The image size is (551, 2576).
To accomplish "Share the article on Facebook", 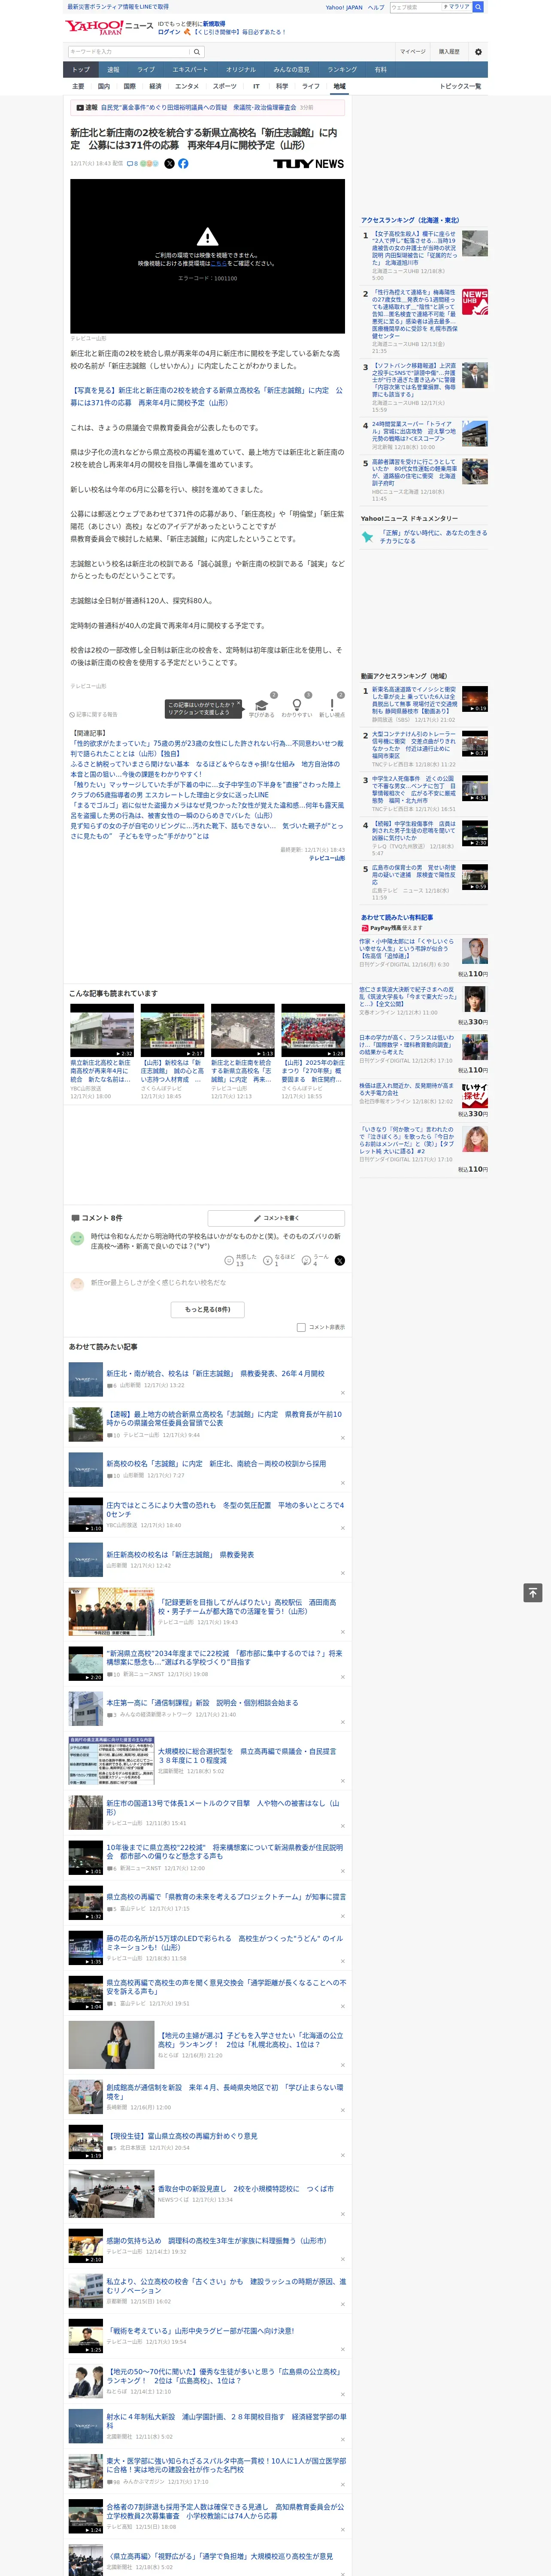I will (183, 163).
